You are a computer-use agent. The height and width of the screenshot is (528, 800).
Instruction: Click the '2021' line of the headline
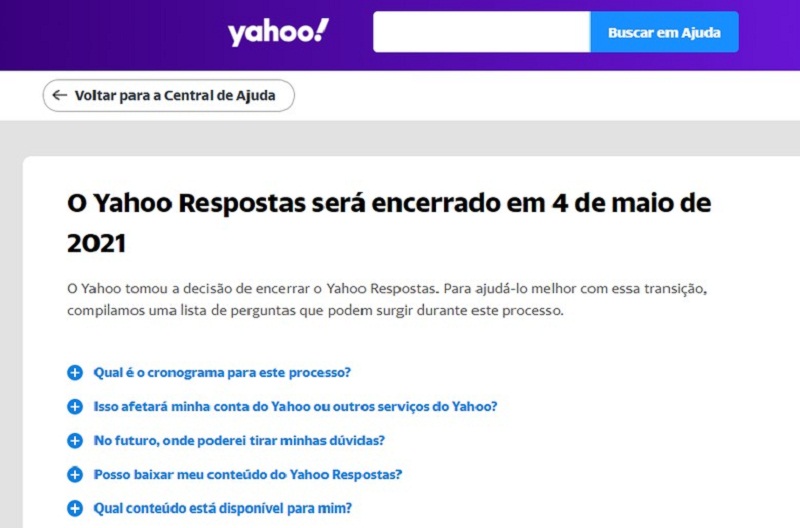click(96, 243)
